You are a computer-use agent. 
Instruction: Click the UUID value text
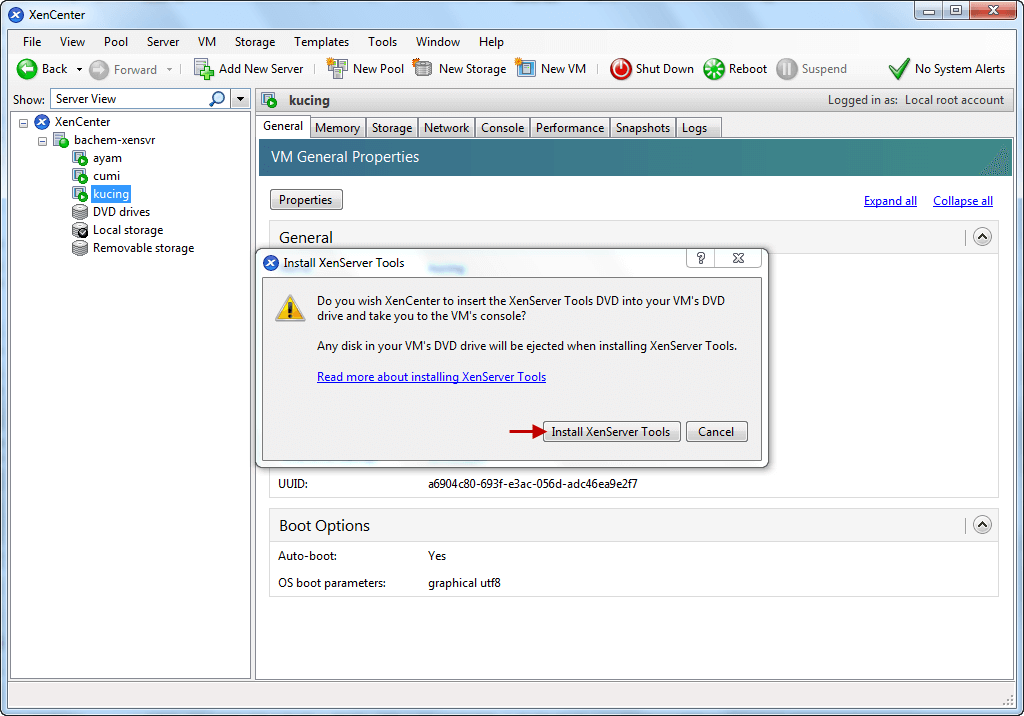click(x=533, y=484)
